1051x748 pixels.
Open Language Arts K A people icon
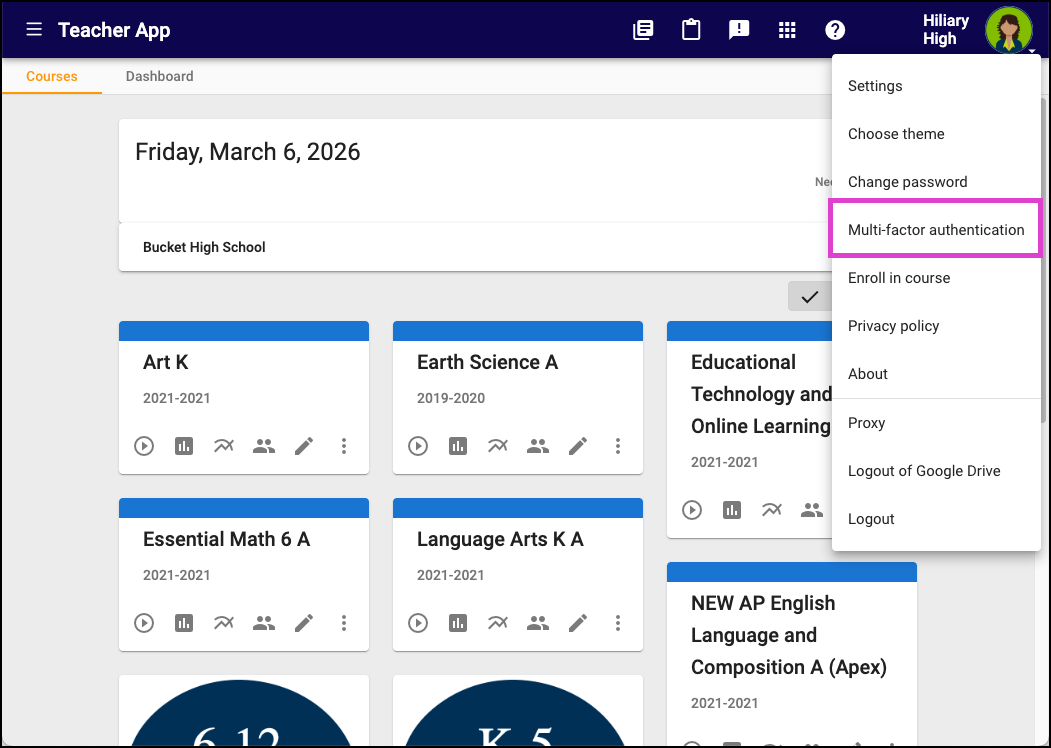click(x=538, y=623)
